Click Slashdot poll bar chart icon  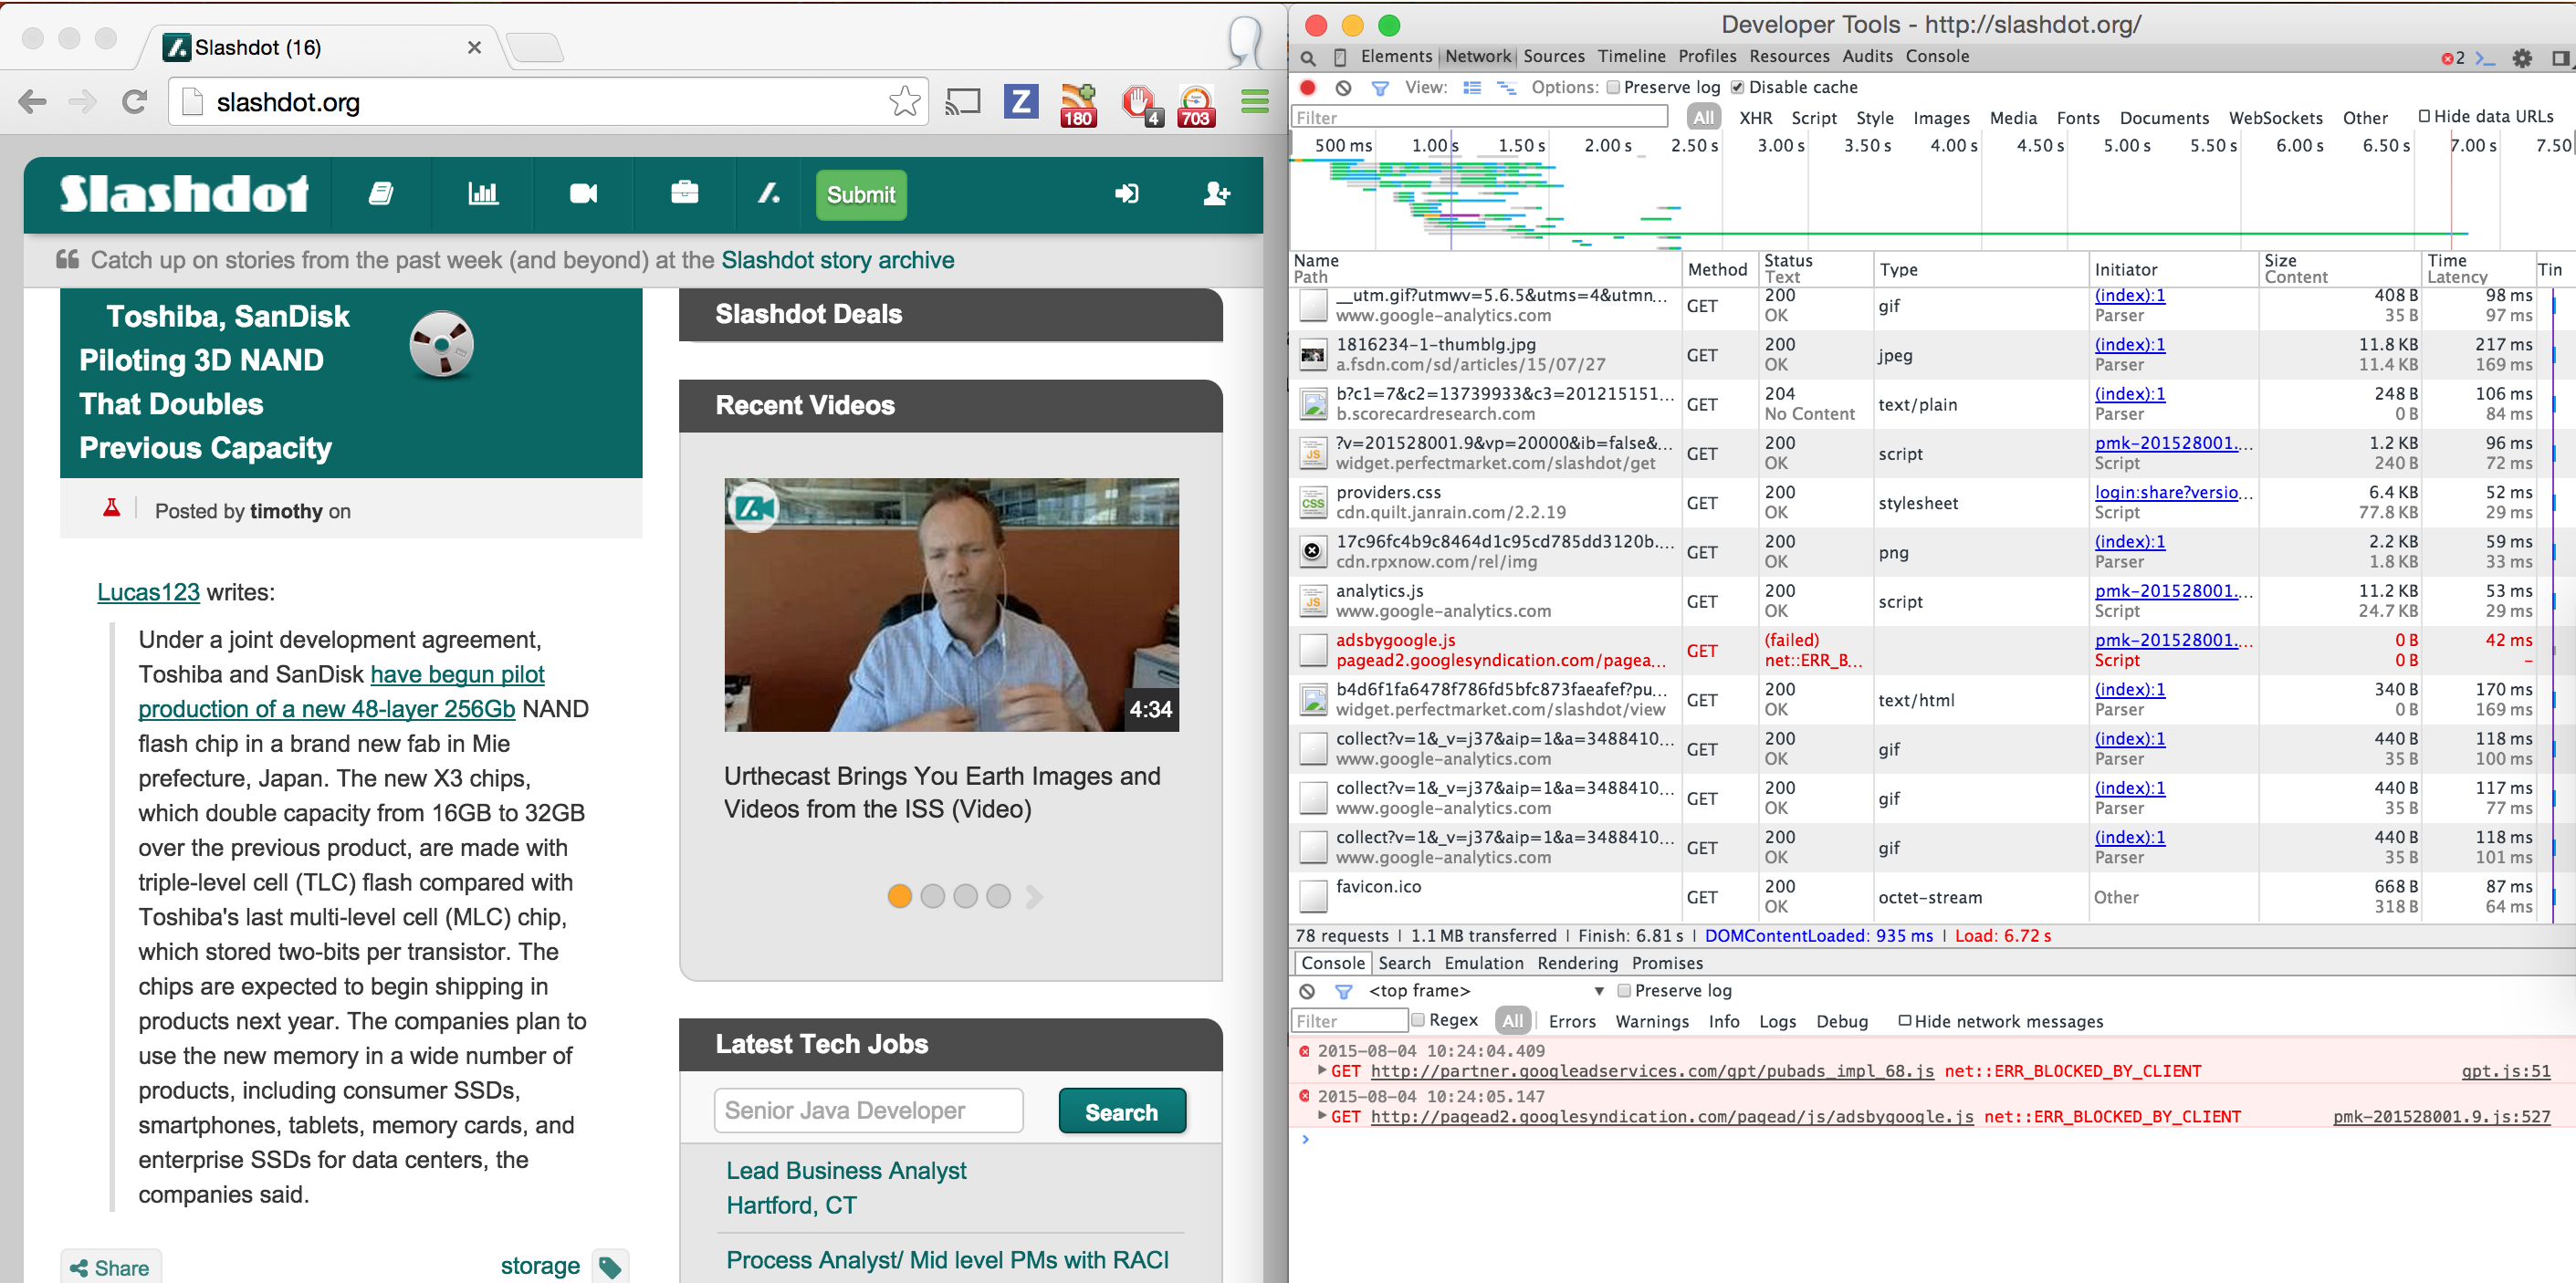coord(483,194)
